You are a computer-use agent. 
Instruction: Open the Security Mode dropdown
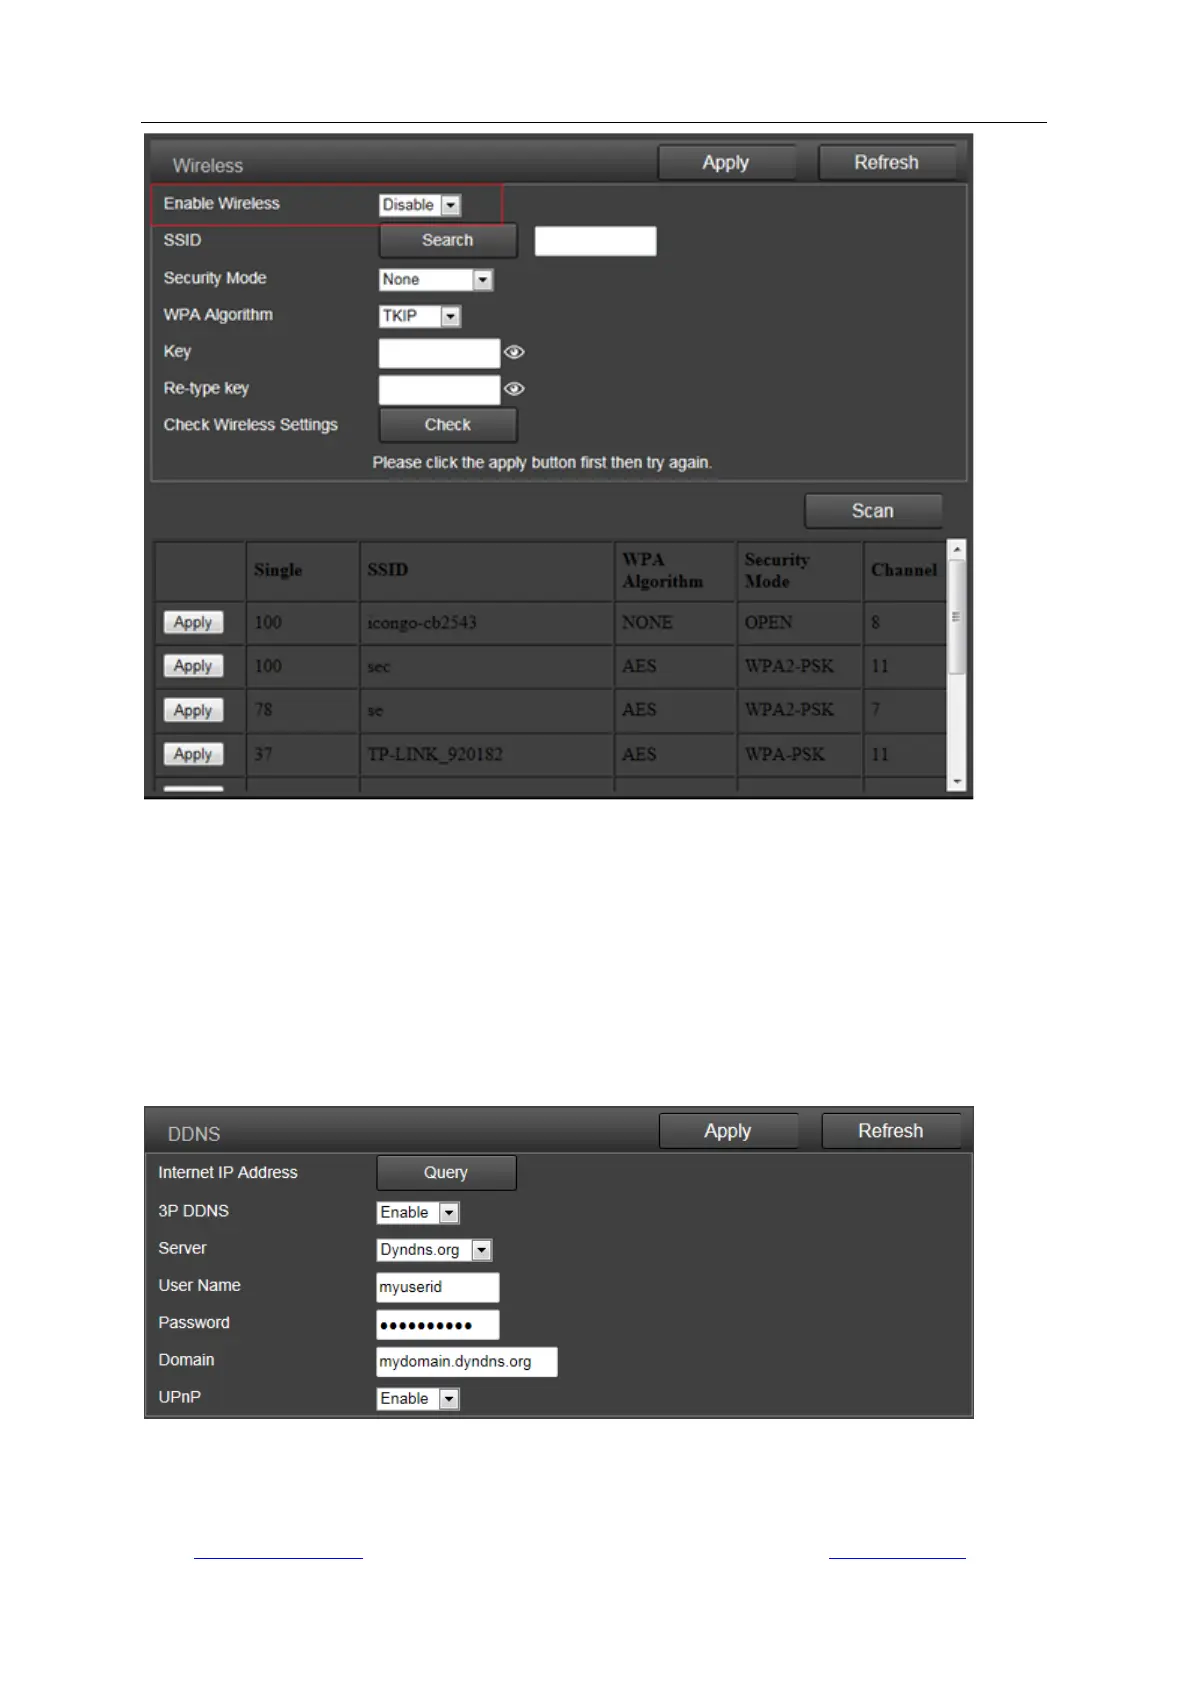pos(436,280)
